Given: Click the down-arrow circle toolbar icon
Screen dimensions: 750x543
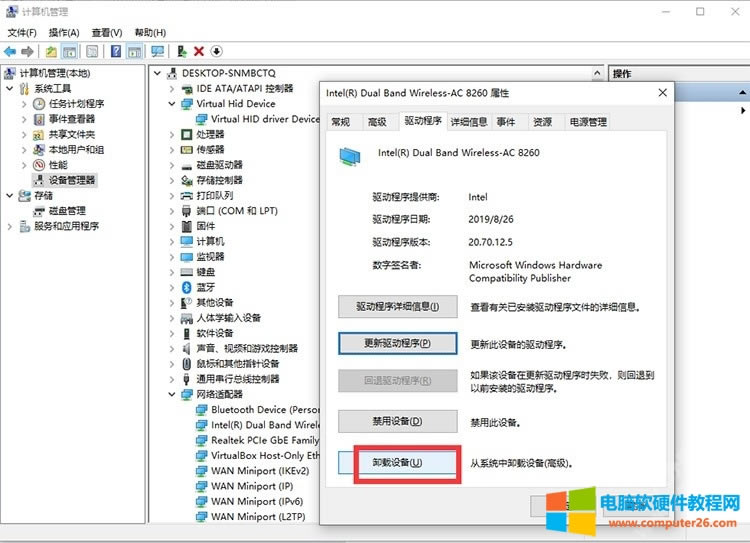Looking at the screenshot, I should [216, 51].
